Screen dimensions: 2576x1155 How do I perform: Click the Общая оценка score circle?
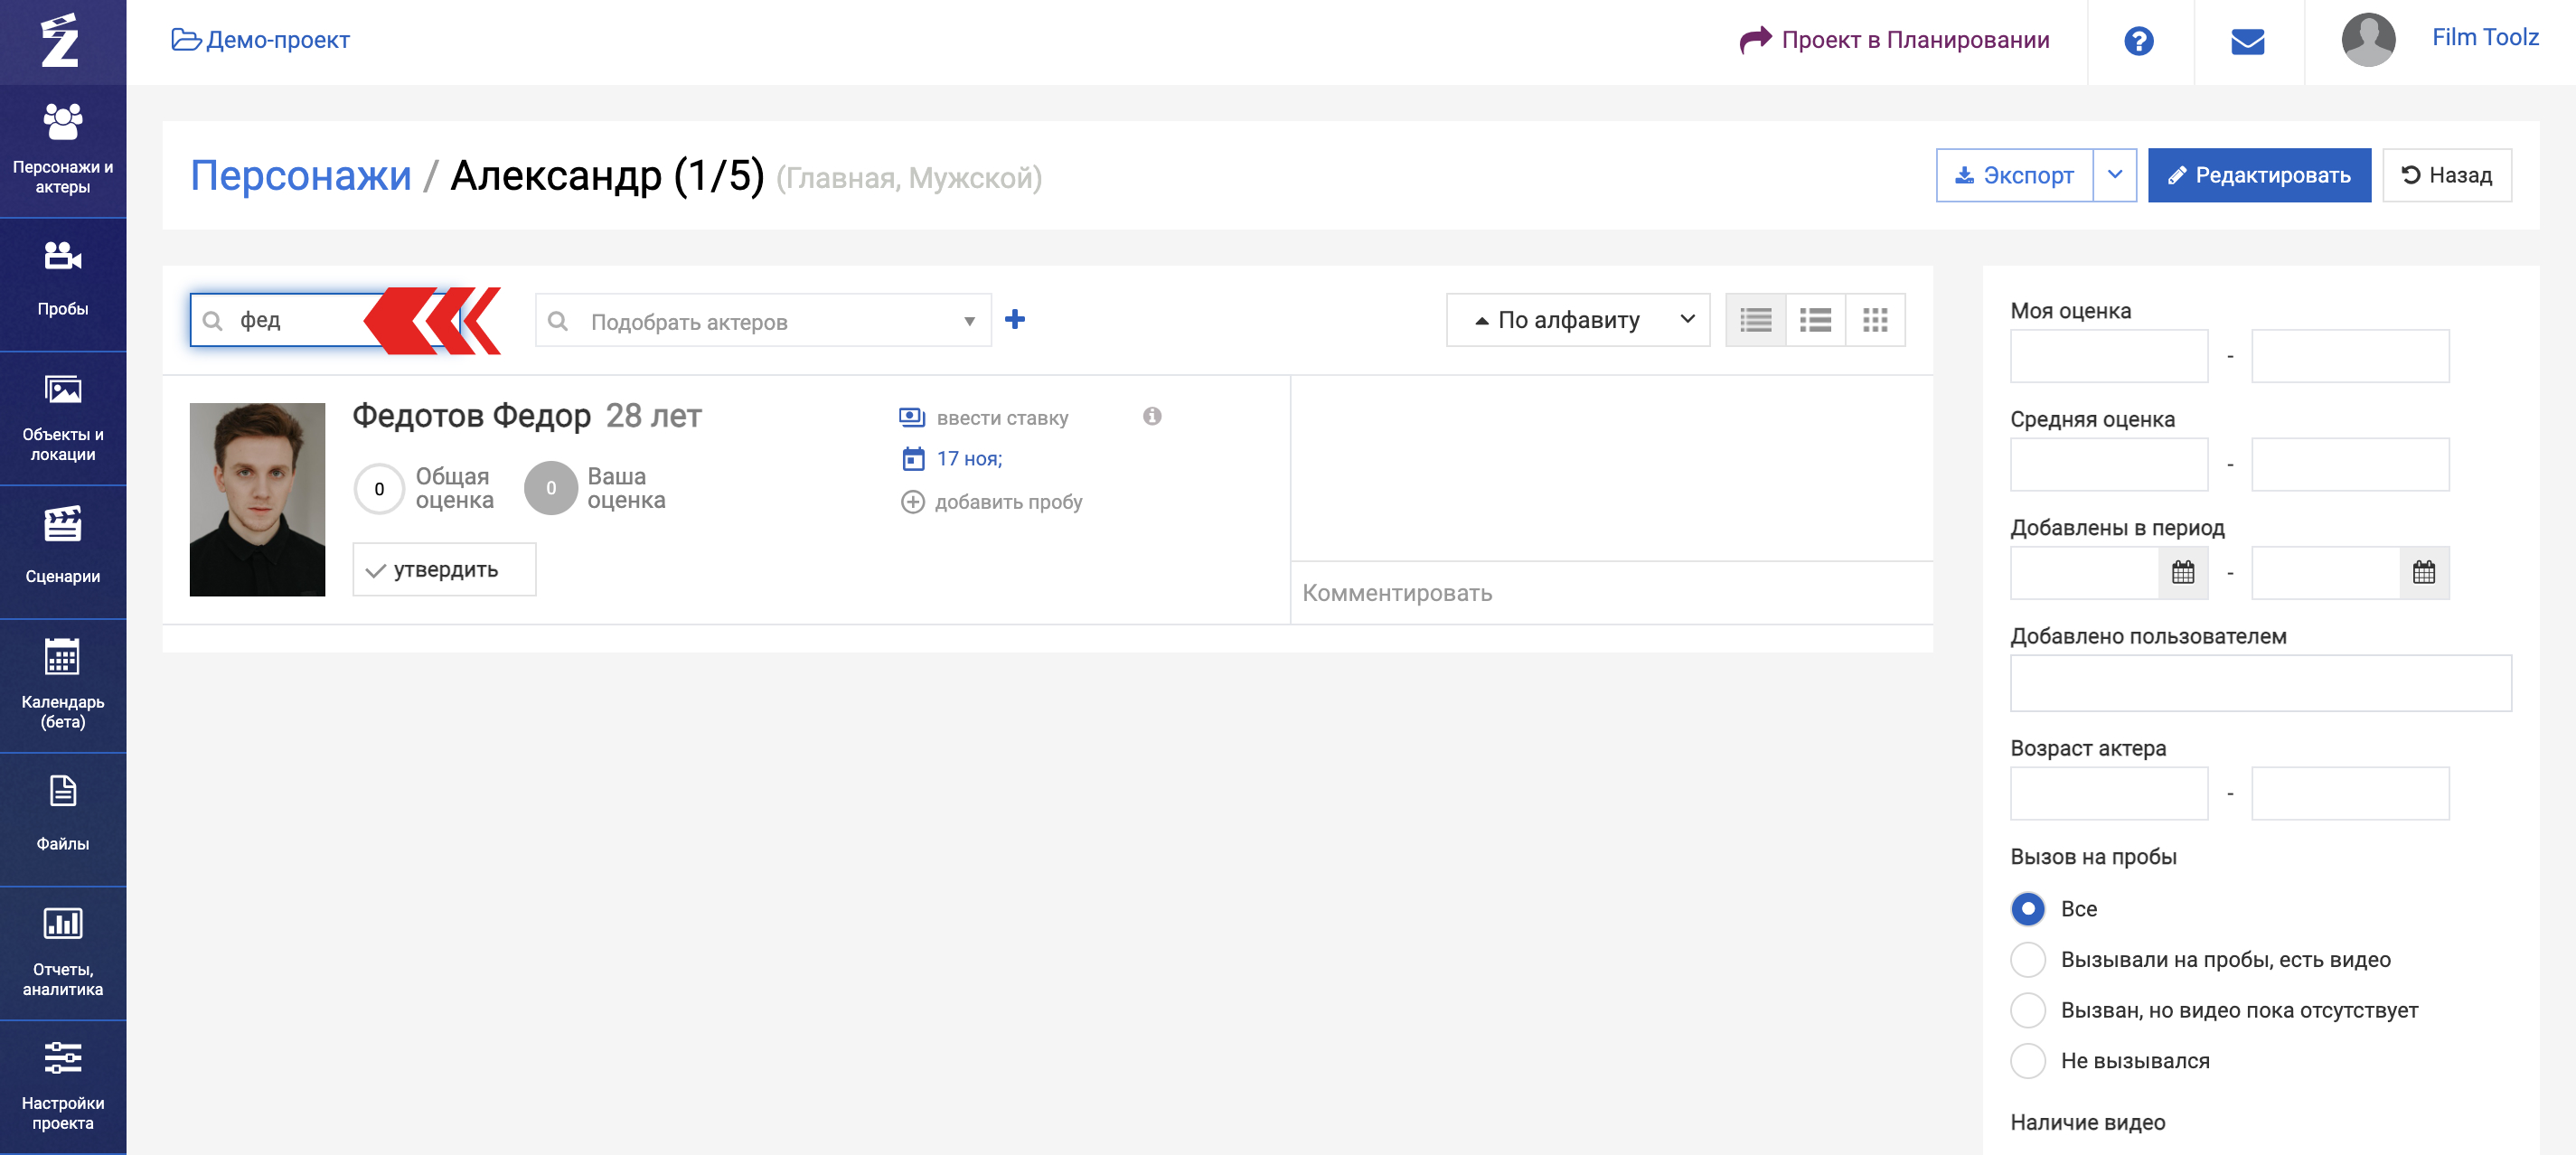(379, 488)
